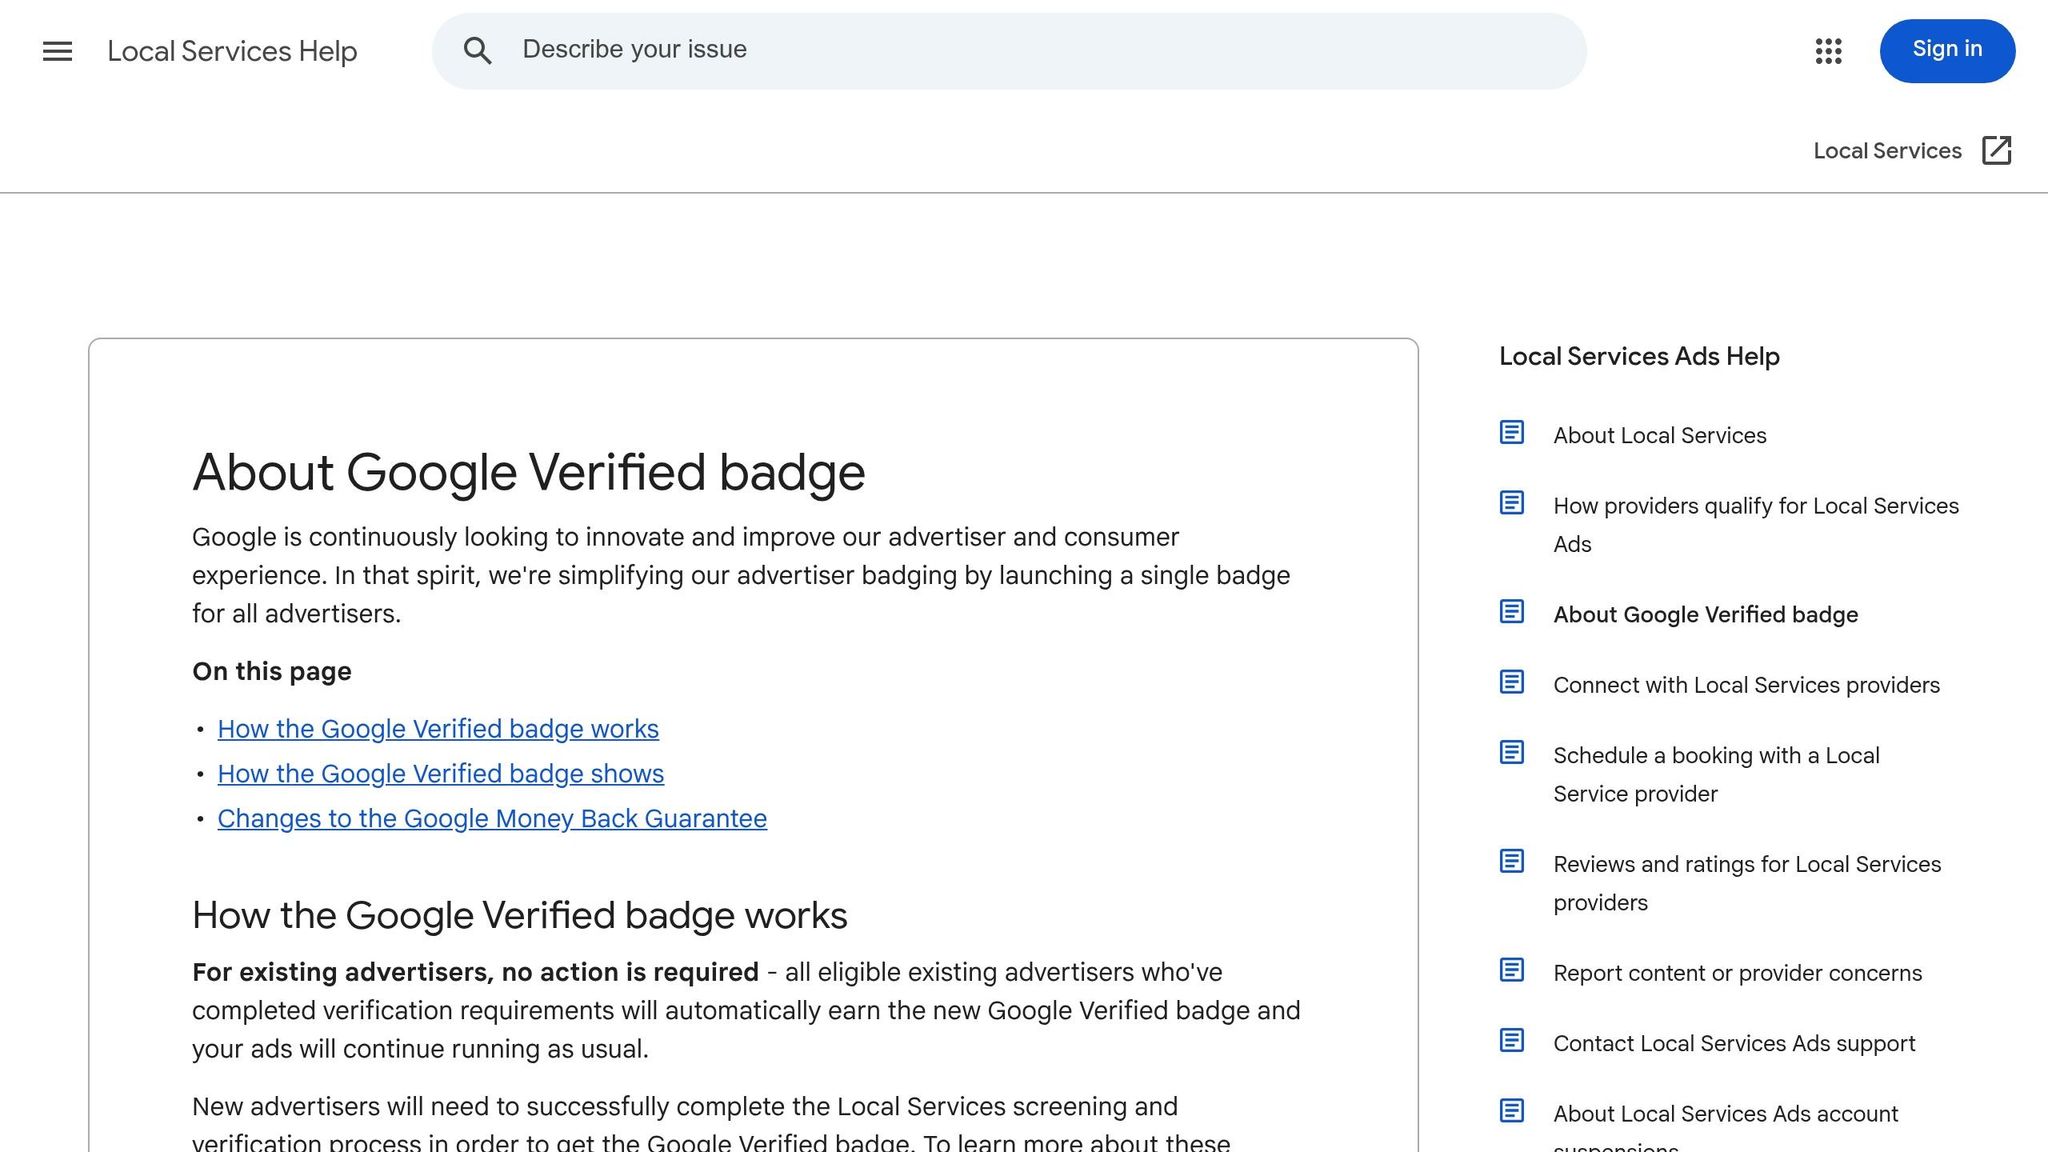The width and height of the screenshot is (2048, 1152).
Task: Jump to Changes to the Google Money Back Guarantee
Action: [x=492, y=819]
